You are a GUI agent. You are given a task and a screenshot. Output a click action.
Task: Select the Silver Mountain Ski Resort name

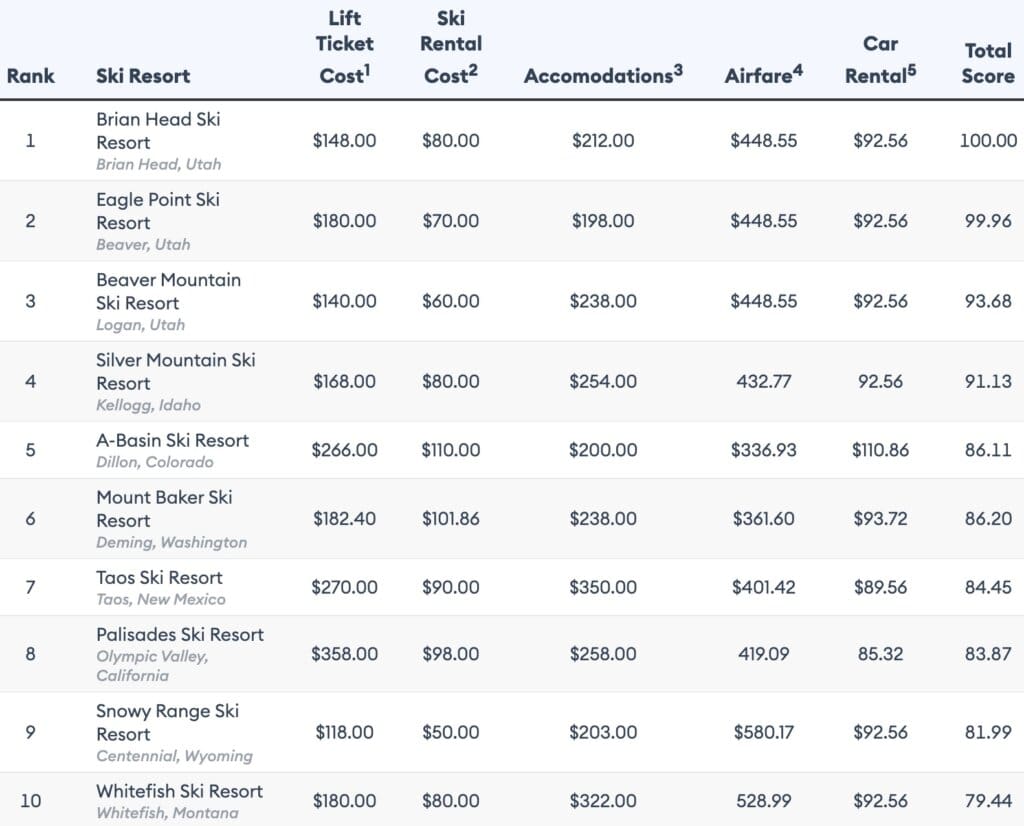(x=175, y=371)
